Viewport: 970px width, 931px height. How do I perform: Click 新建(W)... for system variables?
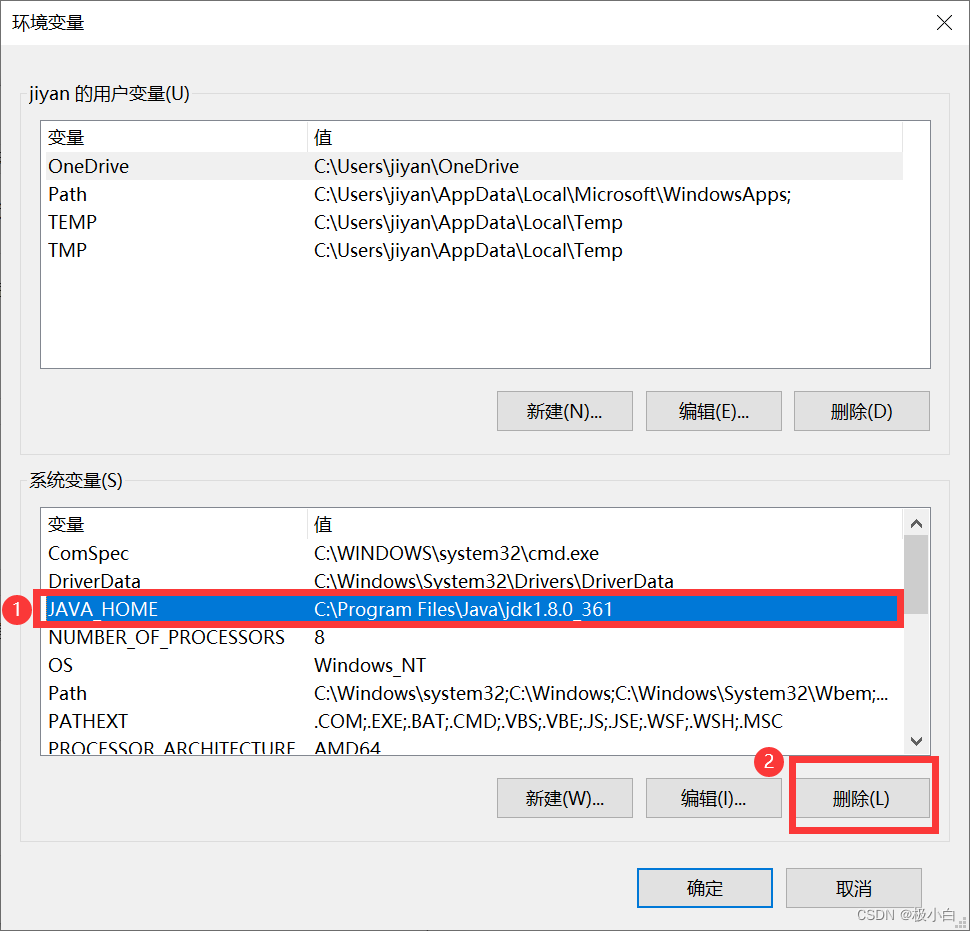click(x=565, y=798)
